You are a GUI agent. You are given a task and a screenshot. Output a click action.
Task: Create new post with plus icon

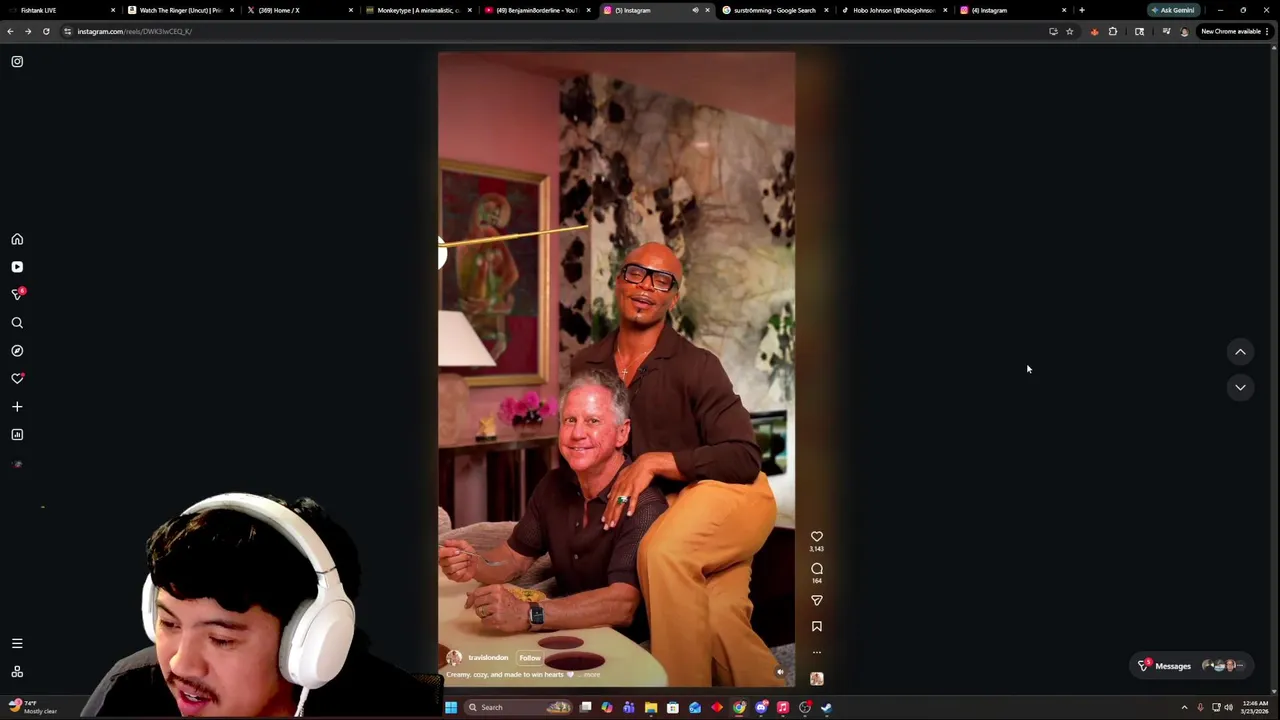pyautogui.click(x=17, y=407)
